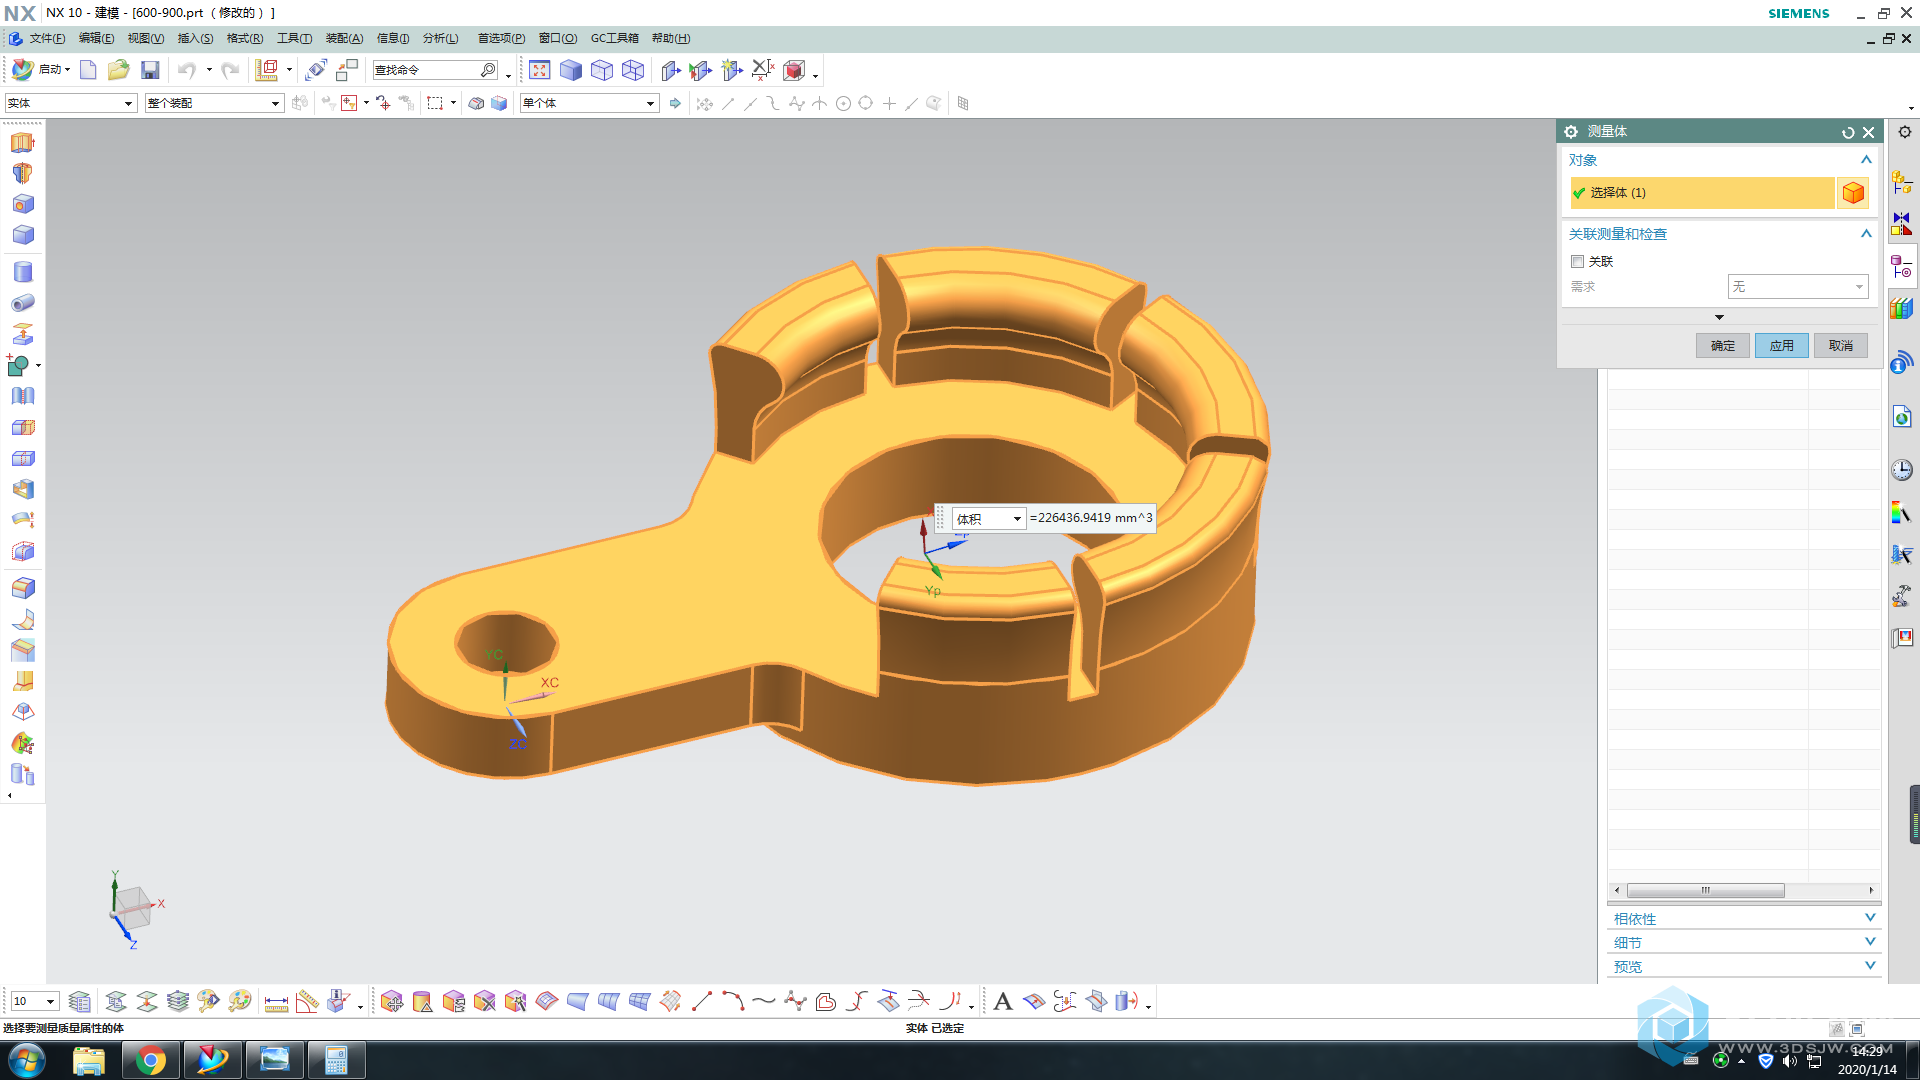Viewport: 1920px width, 1080px height.
Task: Redo with the grayed arrow icon
Action: tap(230, 70)
